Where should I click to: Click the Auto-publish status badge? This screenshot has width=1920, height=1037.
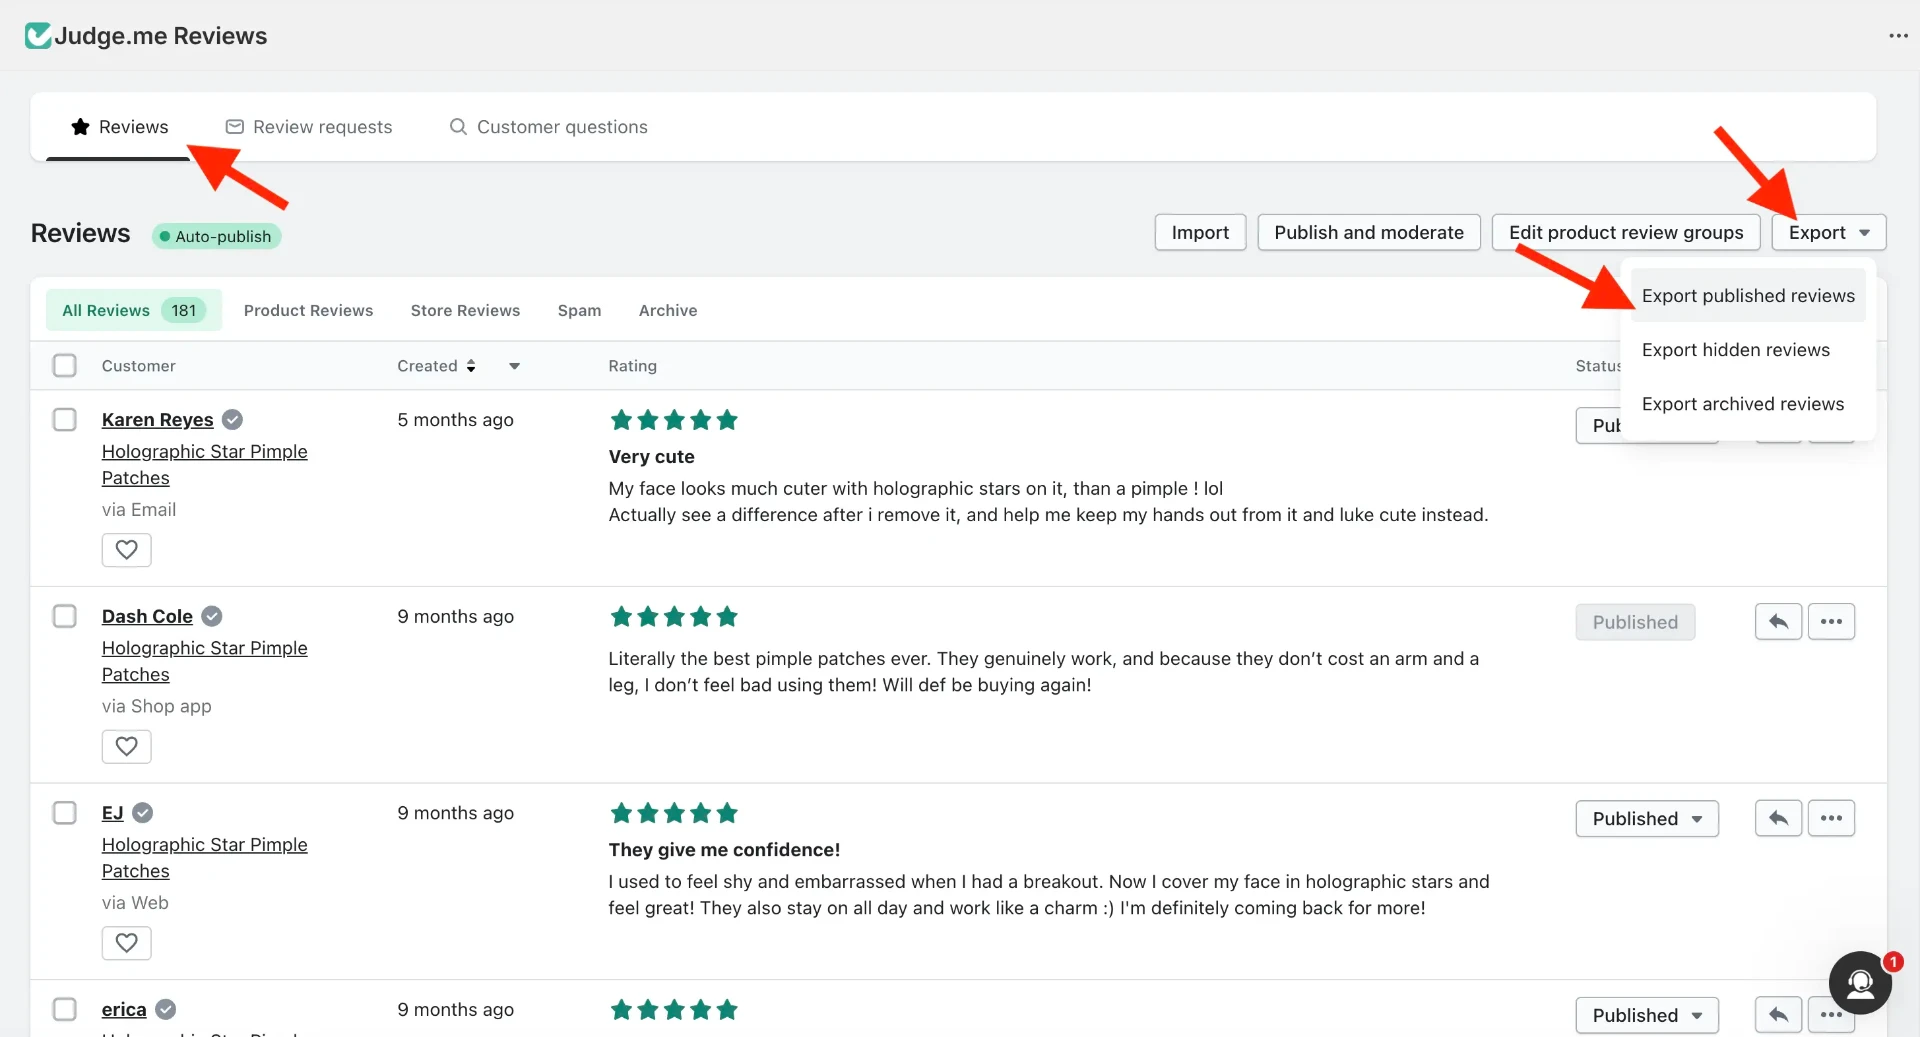click(216, 237)
